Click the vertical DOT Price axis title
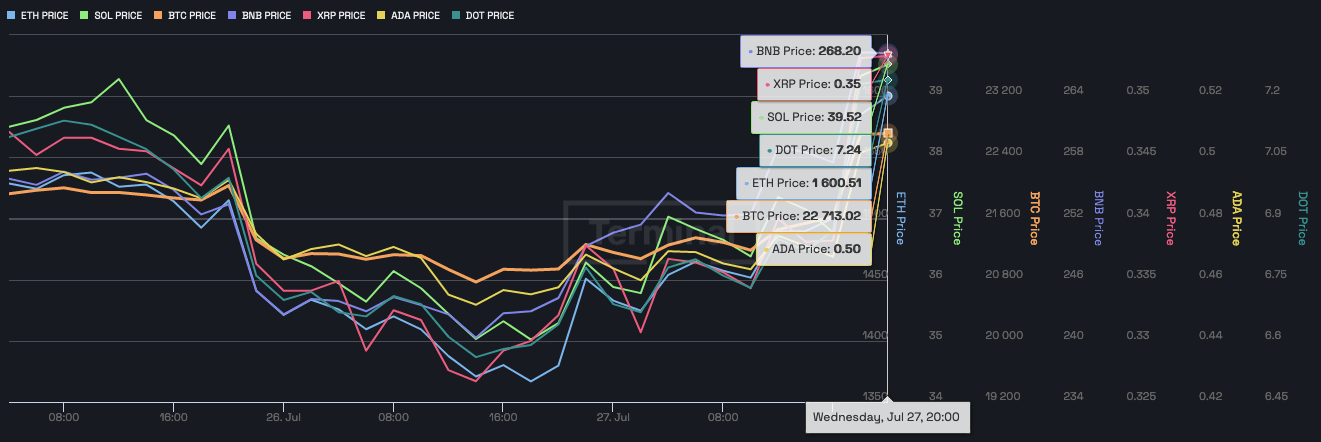This screenshot has height=442, width=1321. (x=1302, y=218)
